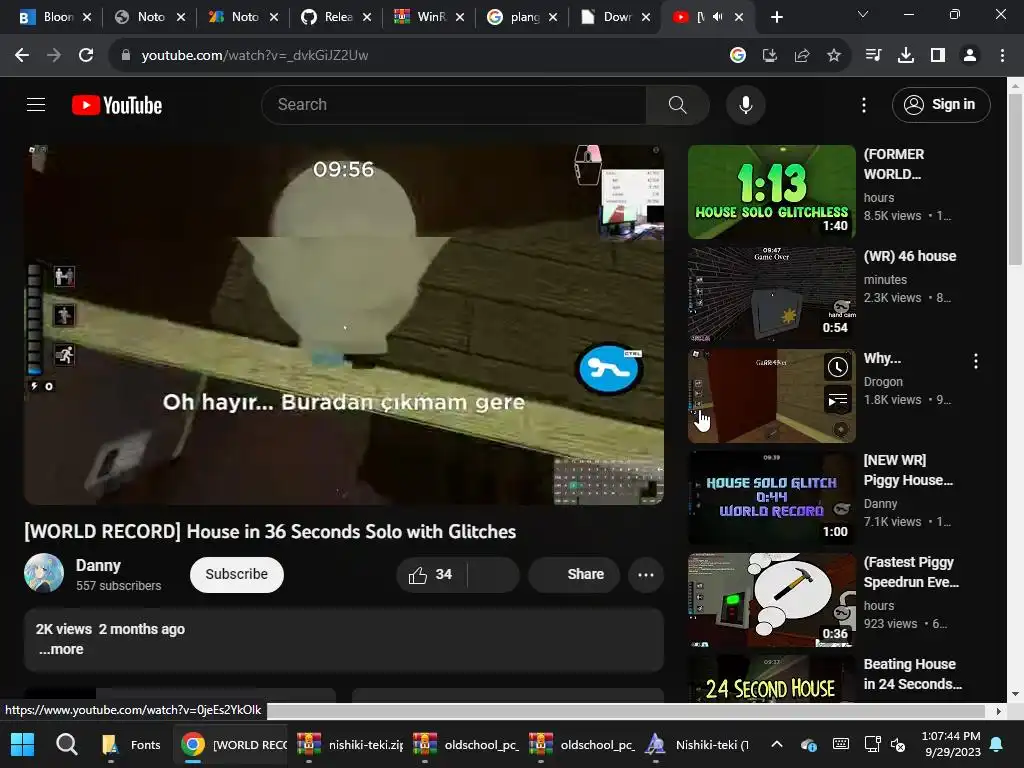1024x768 pixels.
Task: Open the Fonts folder in taskbar
Action: 131,744
